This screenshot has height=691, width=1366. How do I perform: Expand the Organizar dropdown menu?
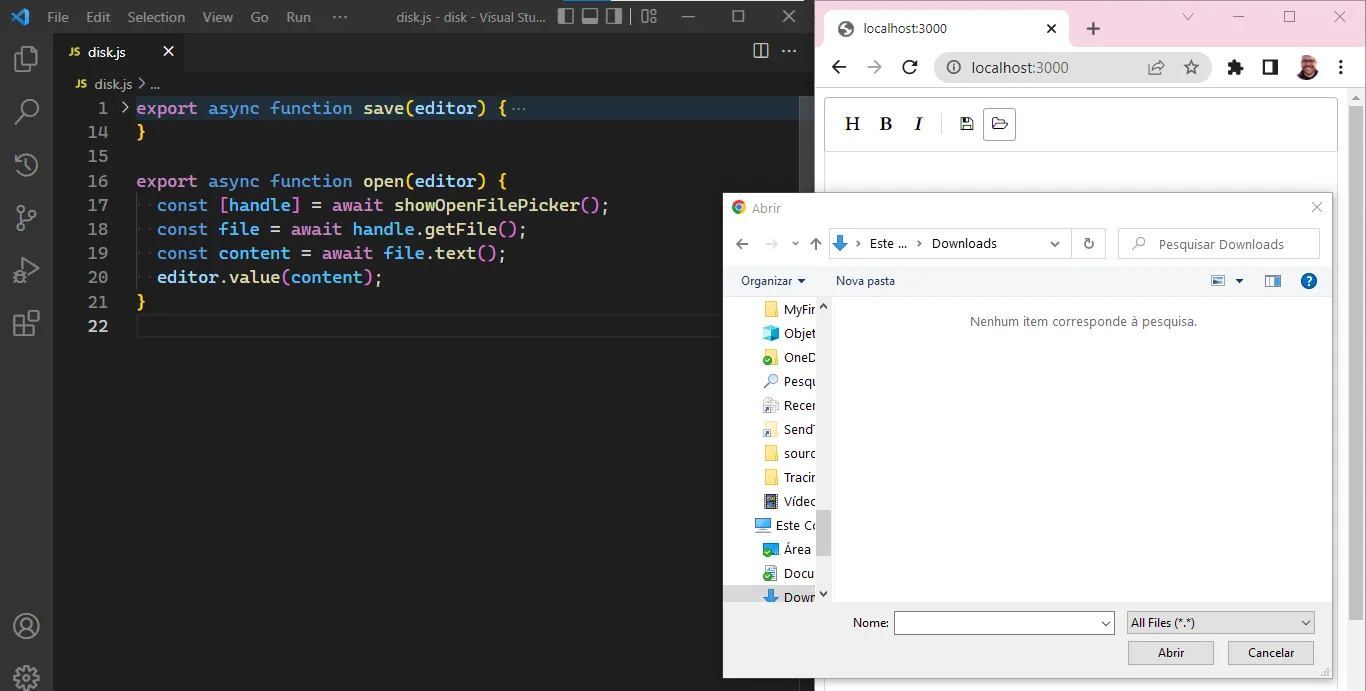(773, 281)
